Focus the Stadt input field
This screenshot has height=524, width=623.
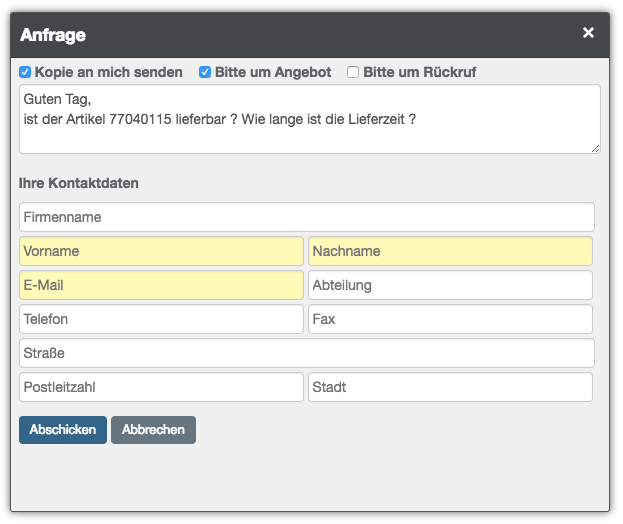point(450,387)
